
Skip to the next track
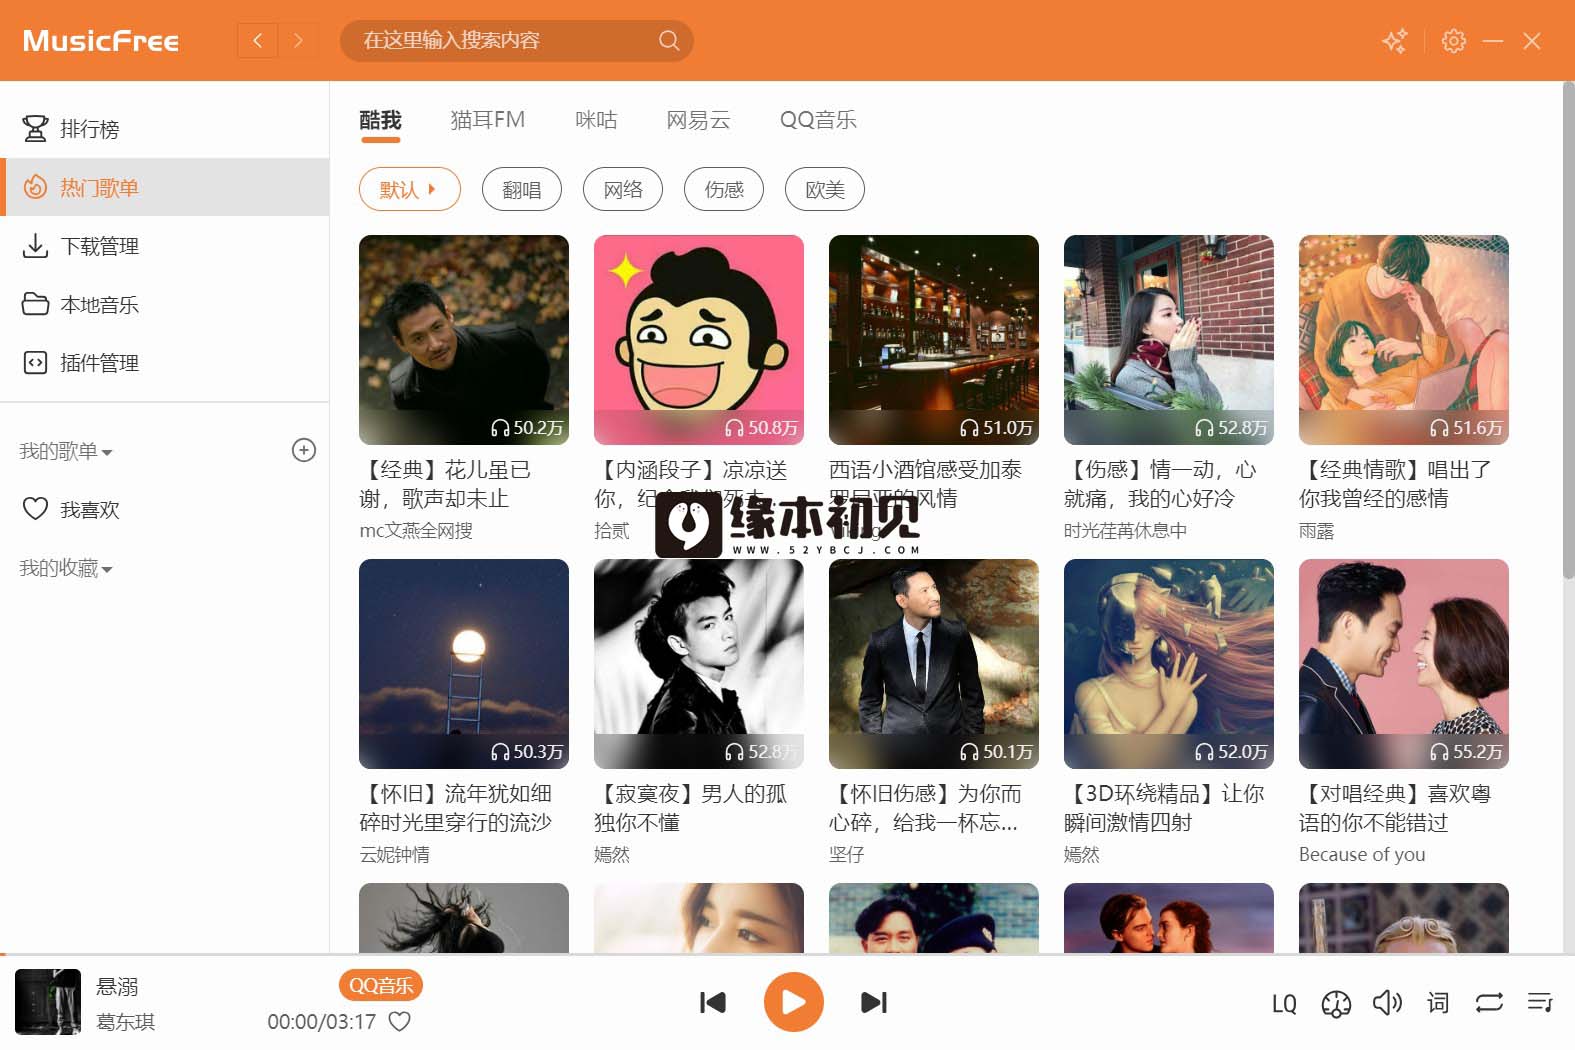pos(874,1002)
